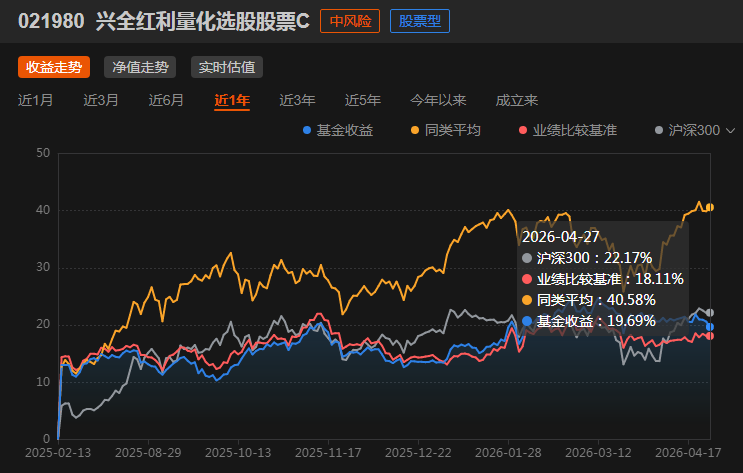Click the tooltip value 沪深300：22.17%
The width and height of the screenshot is (743, 473).
(587, 258)
